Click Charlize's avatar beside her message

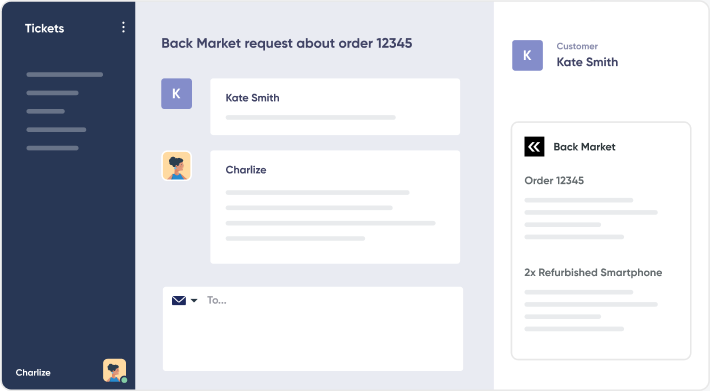tap(177, 166)
